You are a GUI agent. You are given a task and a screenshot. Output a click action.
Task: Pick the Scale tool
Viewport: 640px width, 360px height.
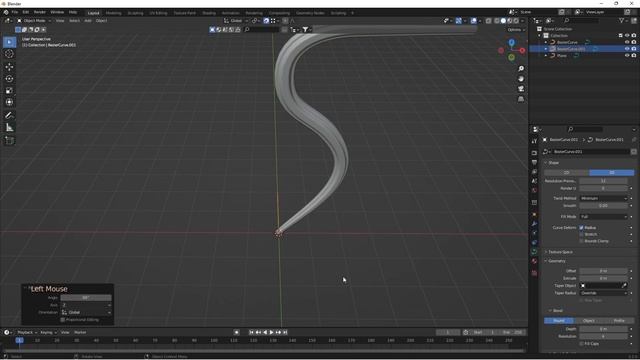click(9, 91)
